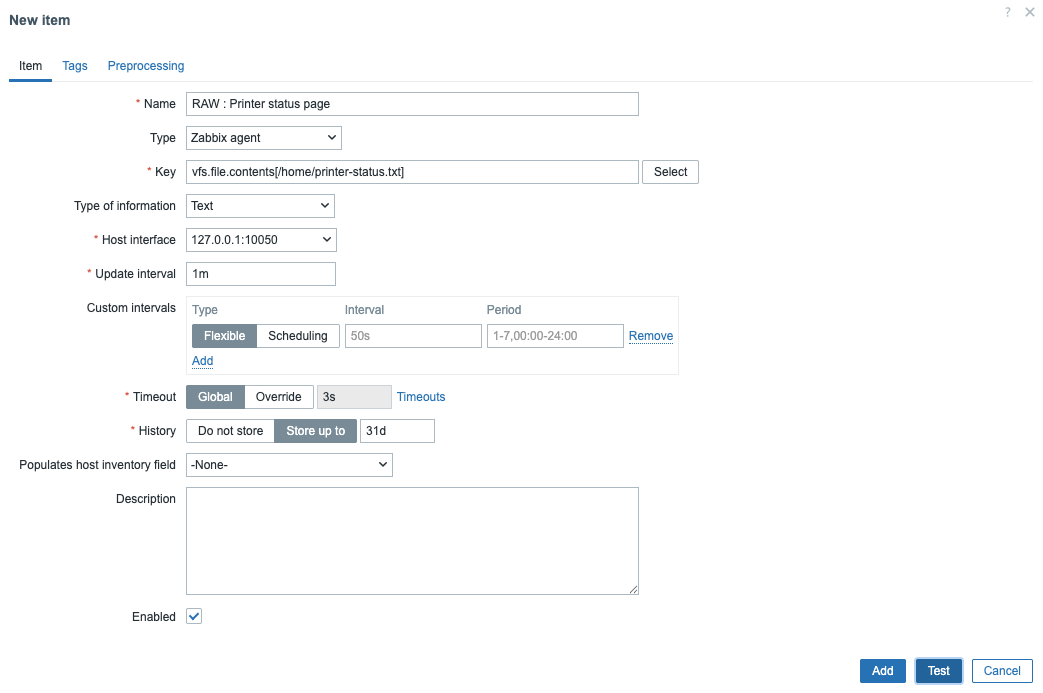This screenshot has width=1043, height=693.
Task: Open the Preprocessing tab
Action: [x=146, y=66]
